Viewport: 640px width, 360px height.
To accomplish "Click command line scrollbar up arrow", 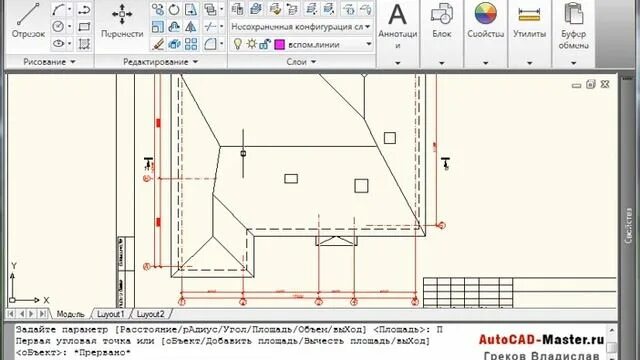I will tap(611, 330).
